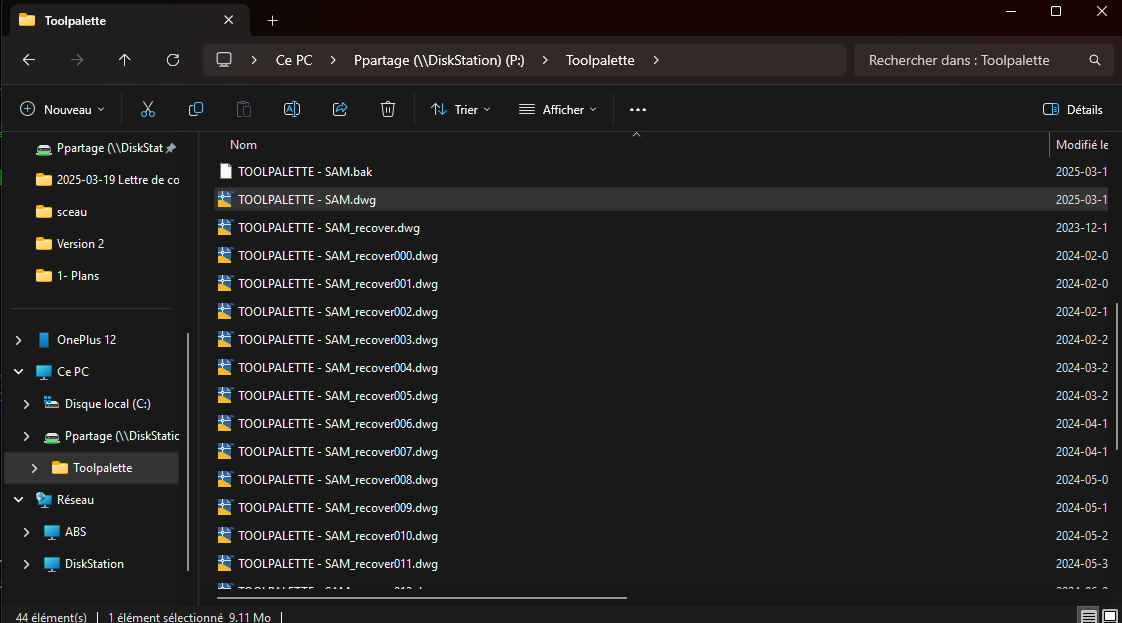Open a new tab with plus button
1122x623 pixels.
click(273, 20)
